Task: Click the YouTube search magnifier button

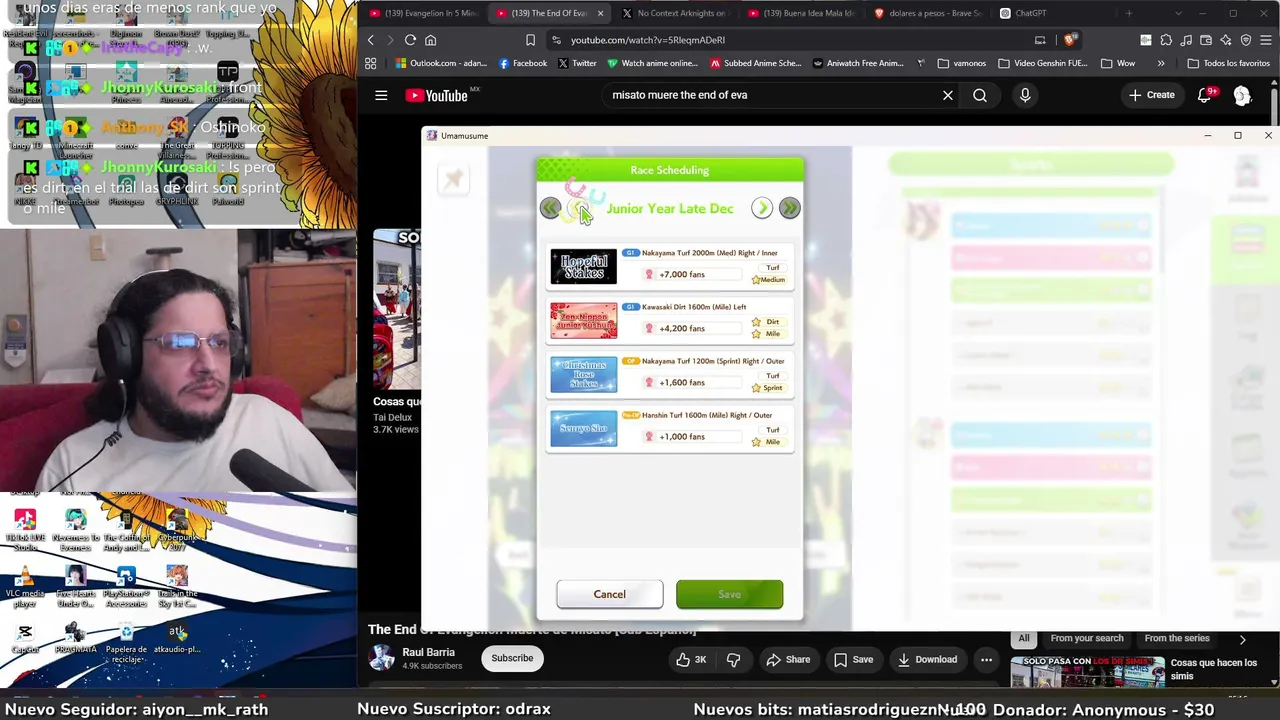Action: (980, 95)
